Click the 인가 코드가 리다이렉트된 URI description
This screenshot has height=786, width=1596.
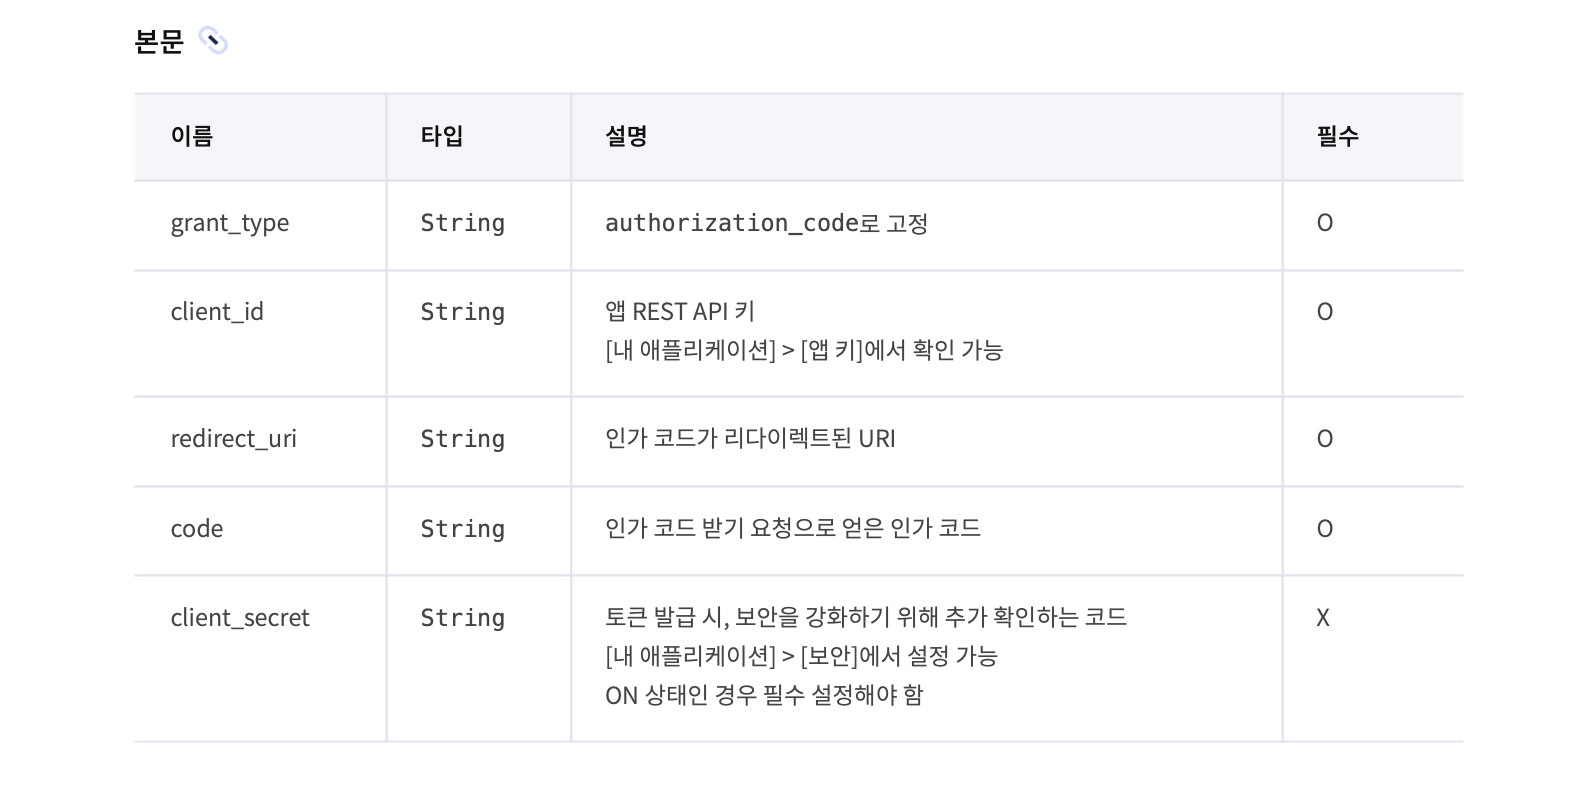click(750, 439)
